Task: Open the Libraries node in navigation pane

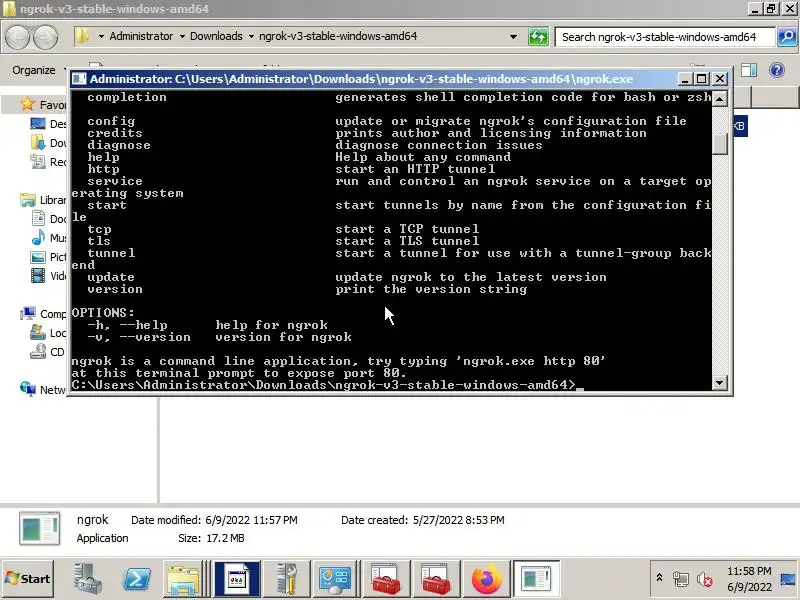Action: pyautogui.click(x=43, y=200)
